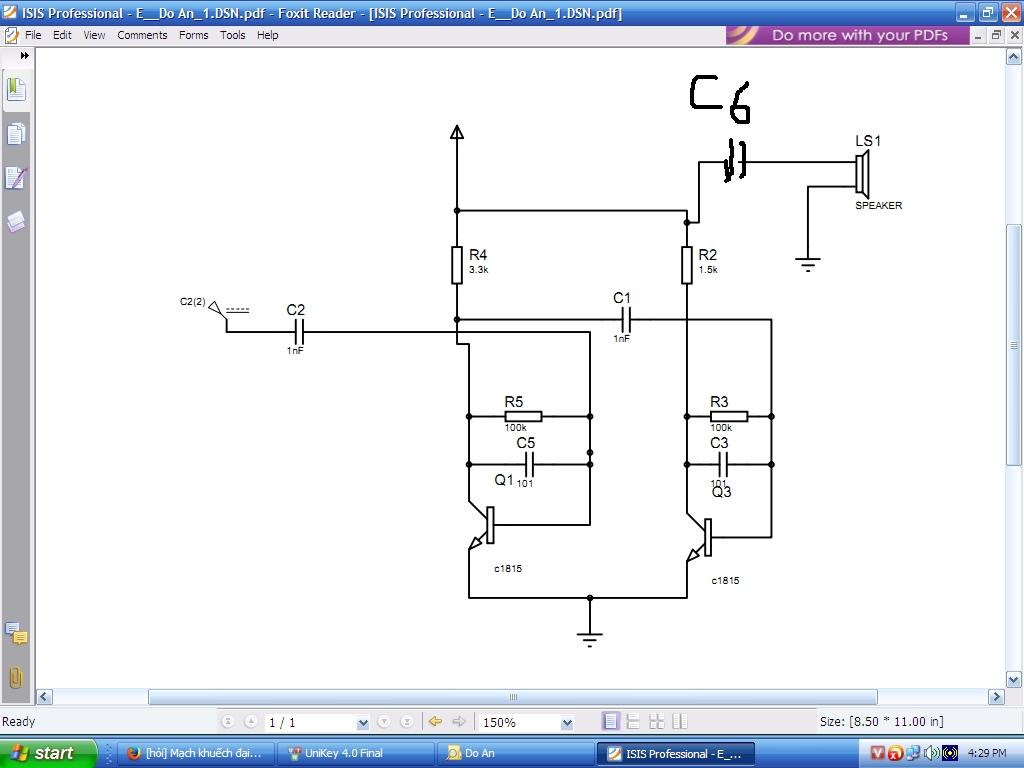Switch to Firefox Mạch khuếch đại taskbar window
The height and width of the screenshot is (768, 1024).
tap(197, 754)
